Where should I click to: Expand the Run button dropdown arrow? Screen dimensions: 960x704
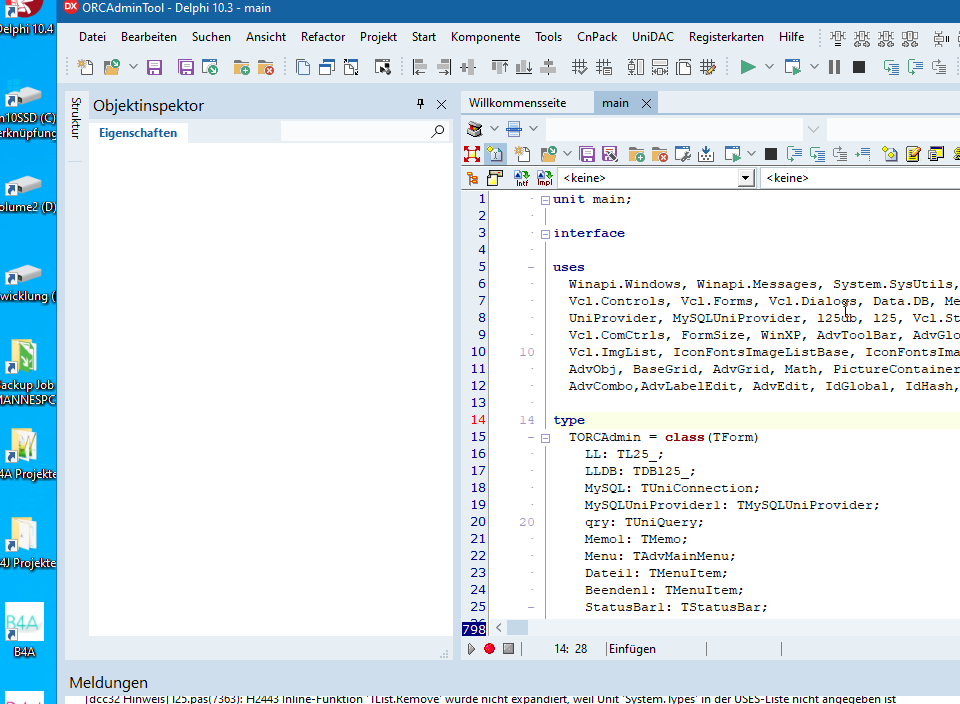pos(769,67)
